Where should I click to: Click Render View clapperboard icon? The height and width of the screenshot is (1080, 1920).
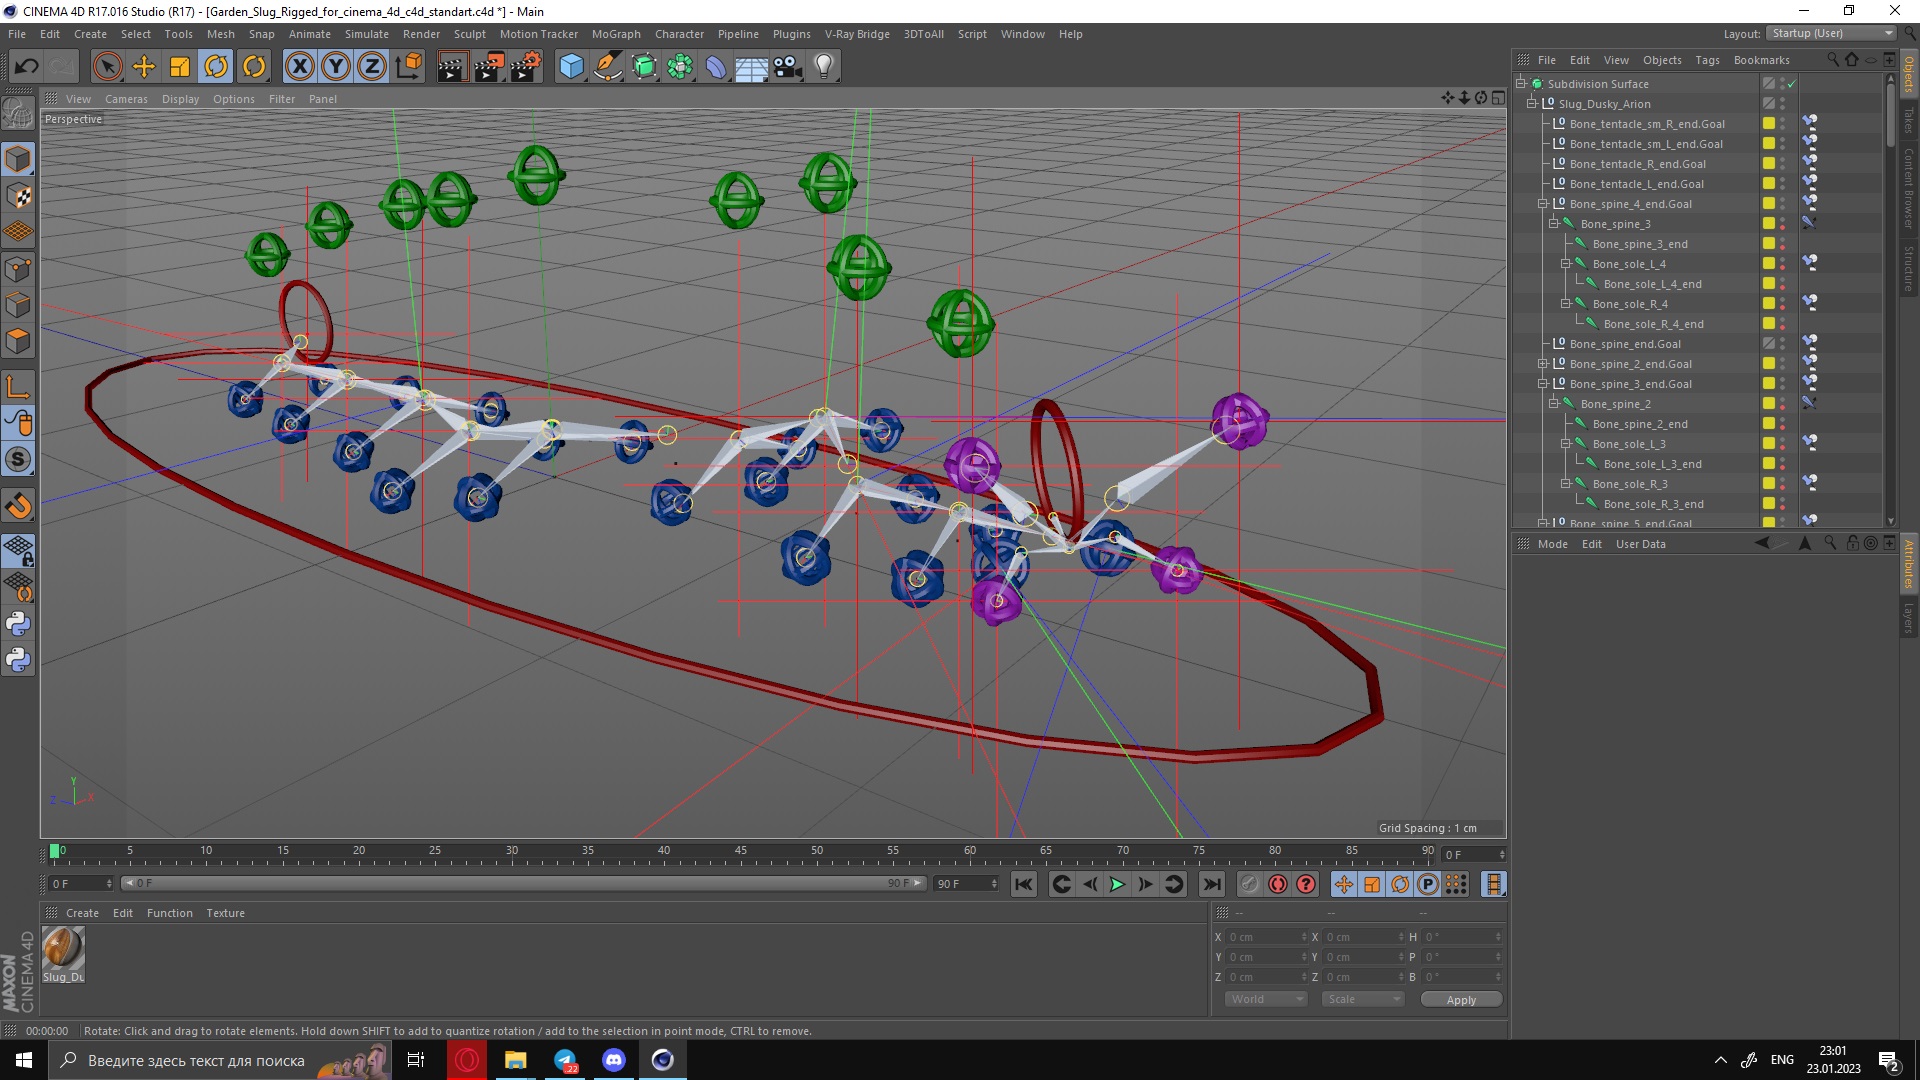pos(451,67)
